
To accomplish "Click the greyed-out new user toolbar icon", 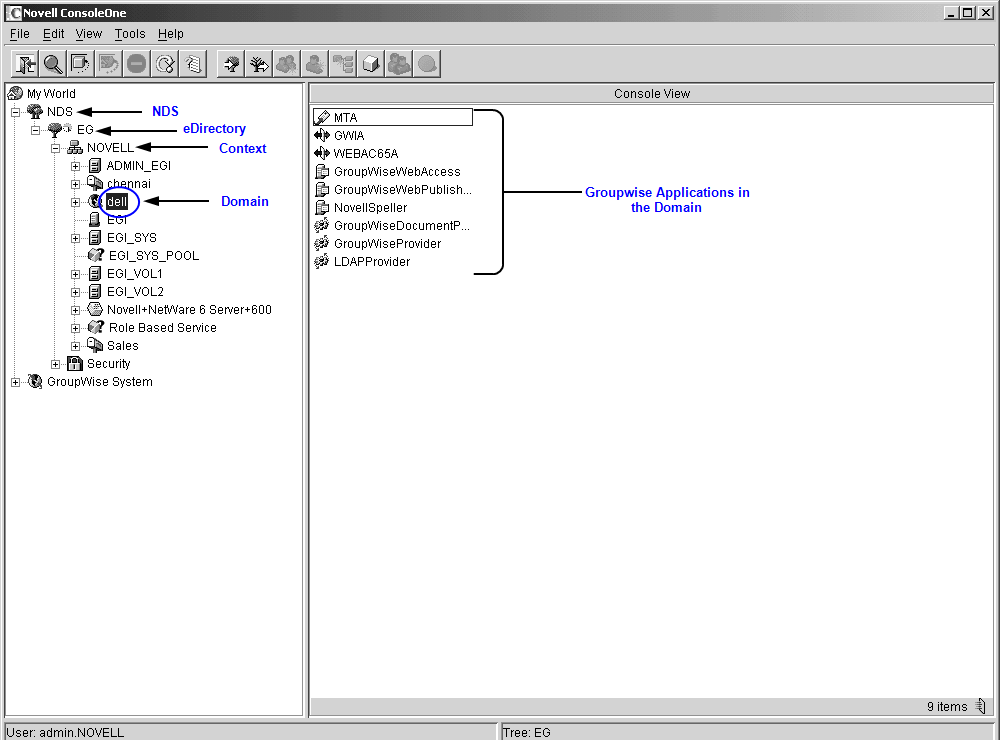I will (315, 64).
